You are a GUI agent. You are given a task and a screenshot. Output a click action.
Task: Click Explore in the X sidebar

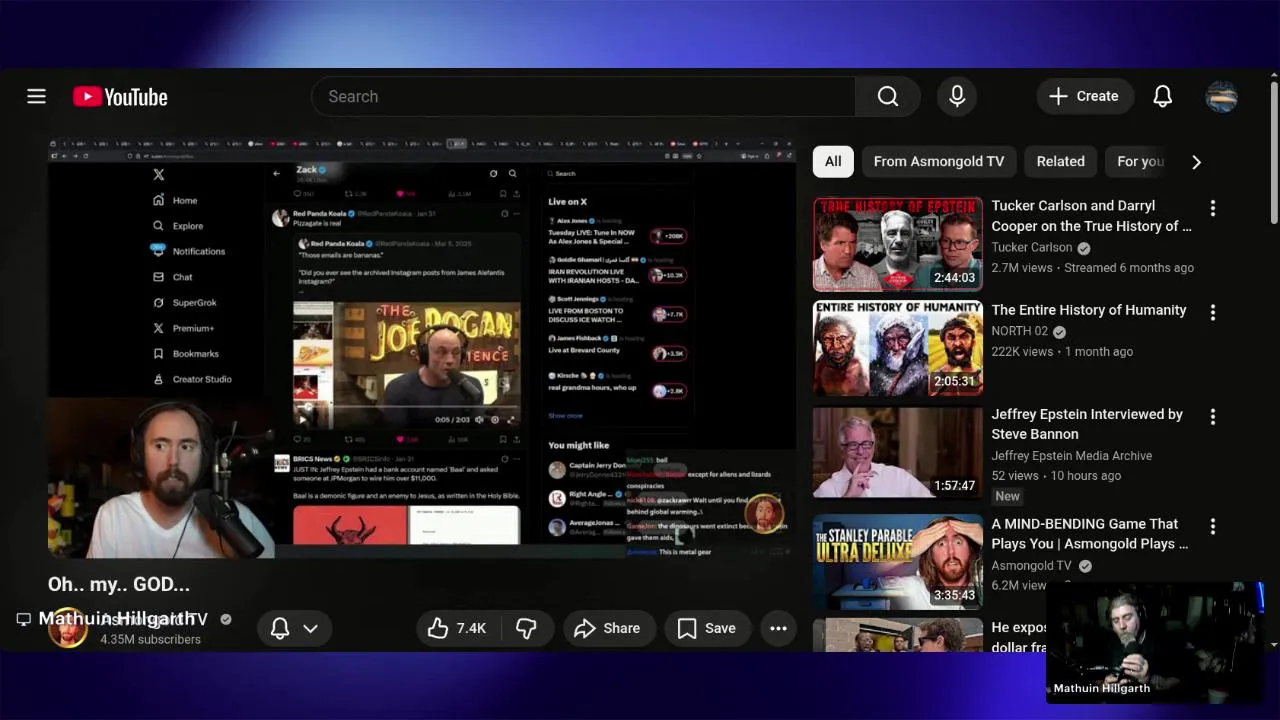click(178, 226)
